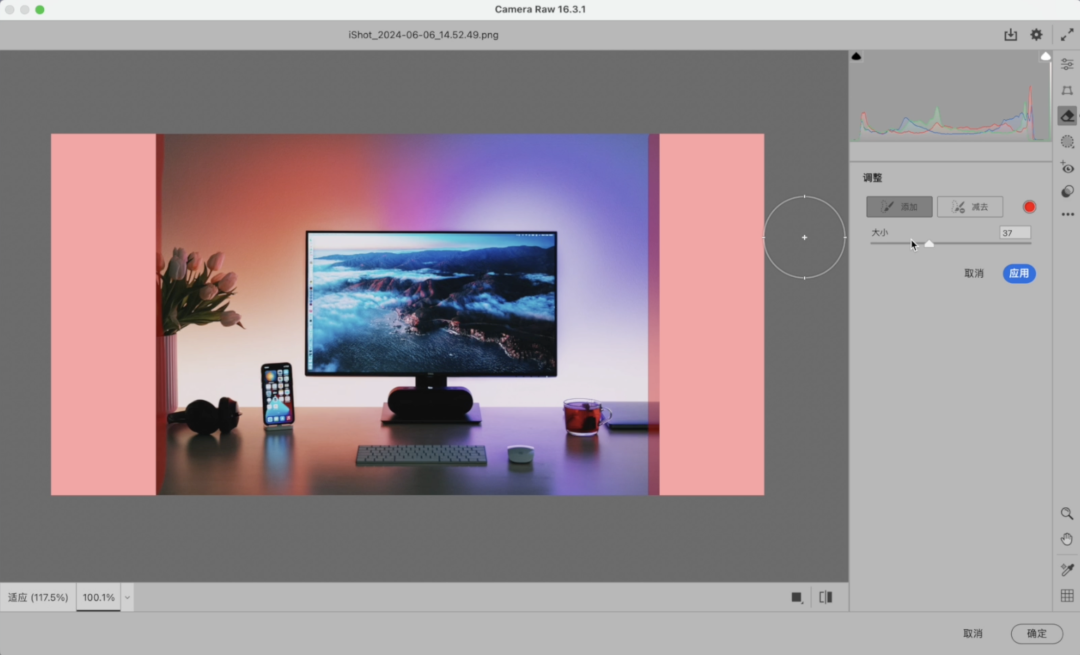Select the color sampler eyedropper tool

click(1067, 570)
